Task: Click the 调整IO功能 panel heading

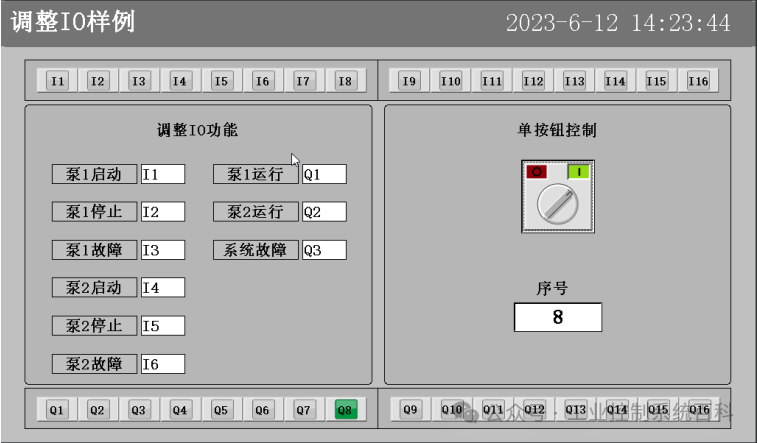Action: coord(197,130)
